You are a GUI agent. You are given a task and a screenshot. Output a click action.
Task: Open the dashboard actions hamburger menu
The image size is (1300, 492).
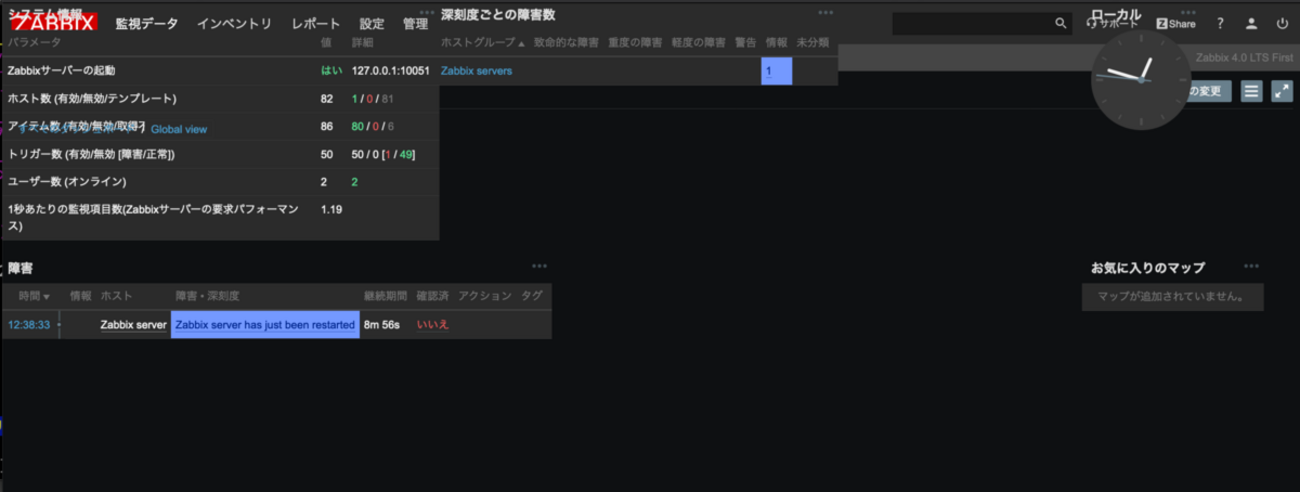pos(1251,91)
